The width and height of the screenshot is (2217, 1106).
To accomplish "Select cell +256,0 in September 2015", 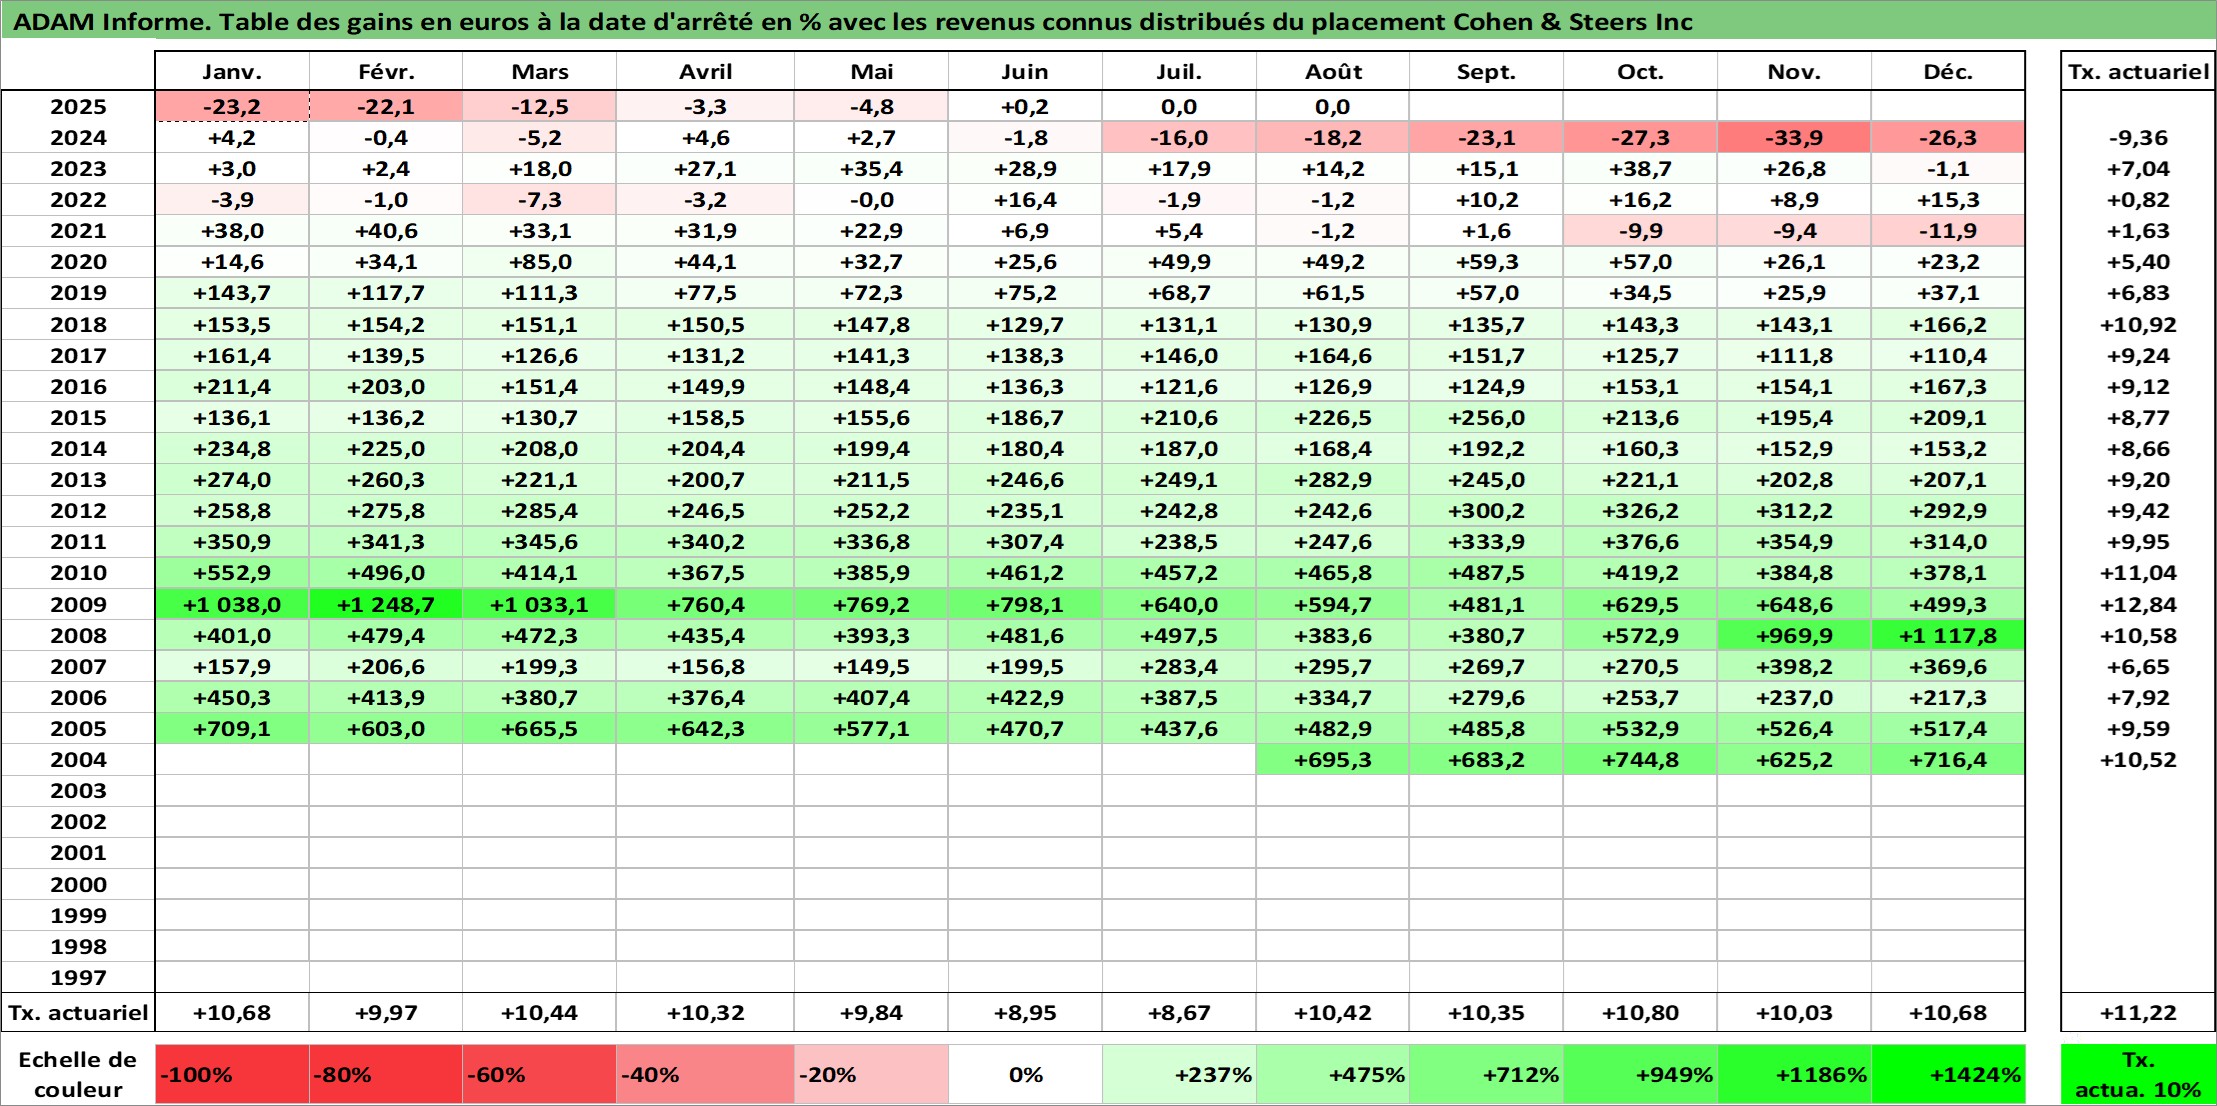I will pos(1486,418).
